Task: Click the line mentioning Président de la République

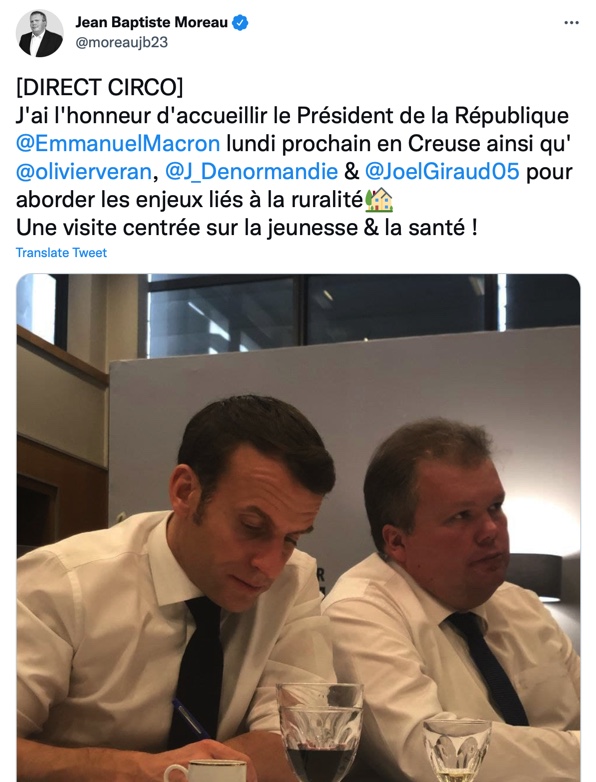Action: click(292, 116)
